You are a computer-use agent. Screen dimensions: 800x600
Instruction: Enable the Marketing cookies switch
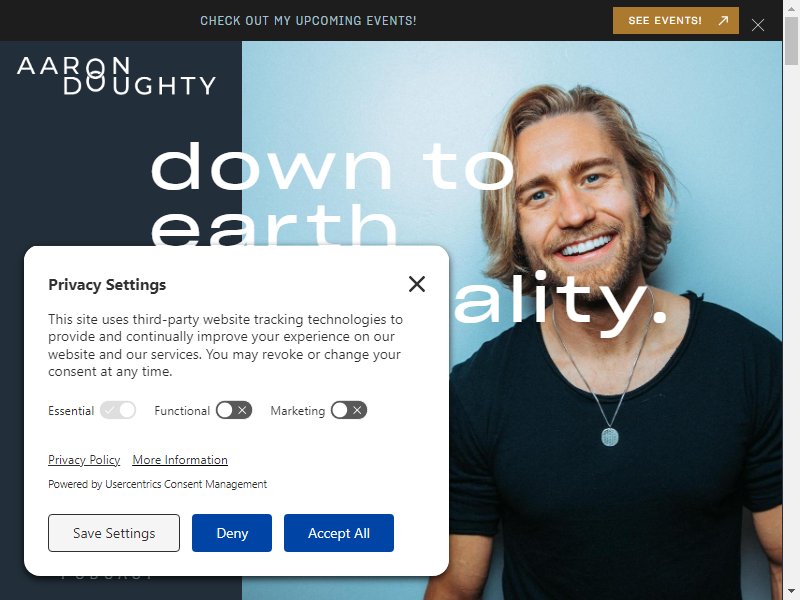(x=349, y=410)
